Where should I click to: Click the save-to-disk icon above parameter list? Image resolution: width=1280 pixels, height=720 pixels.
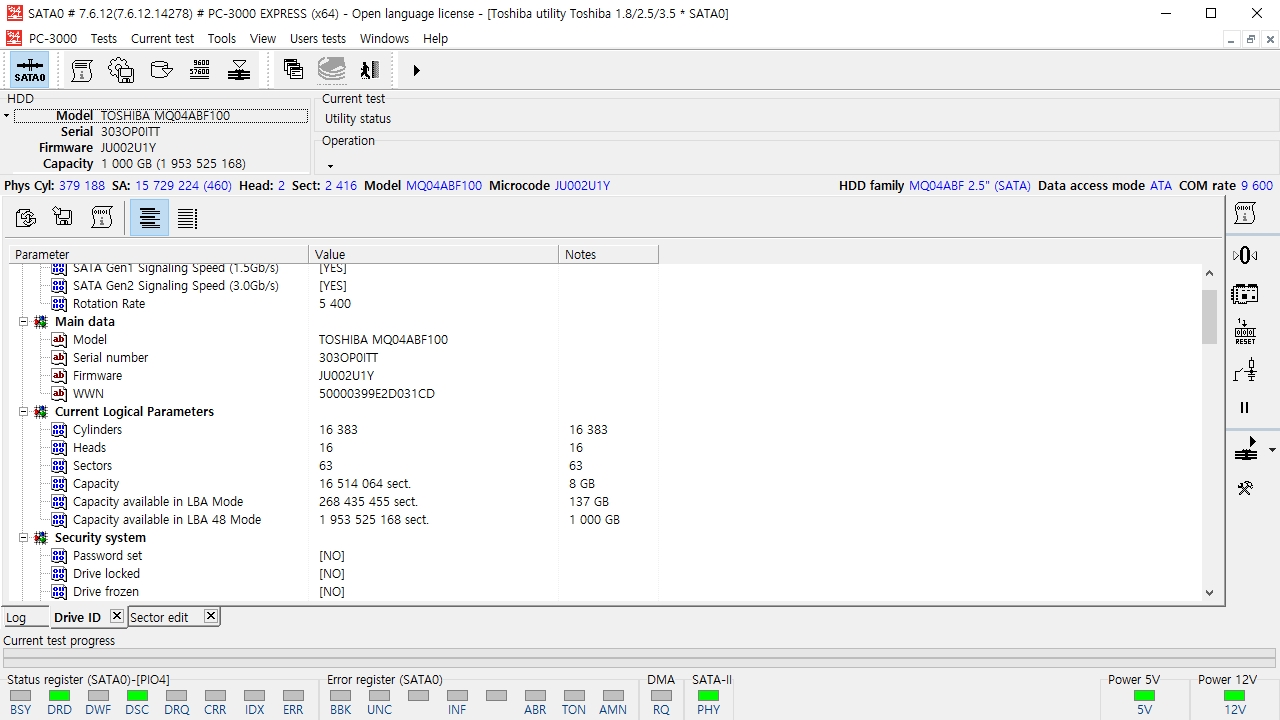point(63,218)
